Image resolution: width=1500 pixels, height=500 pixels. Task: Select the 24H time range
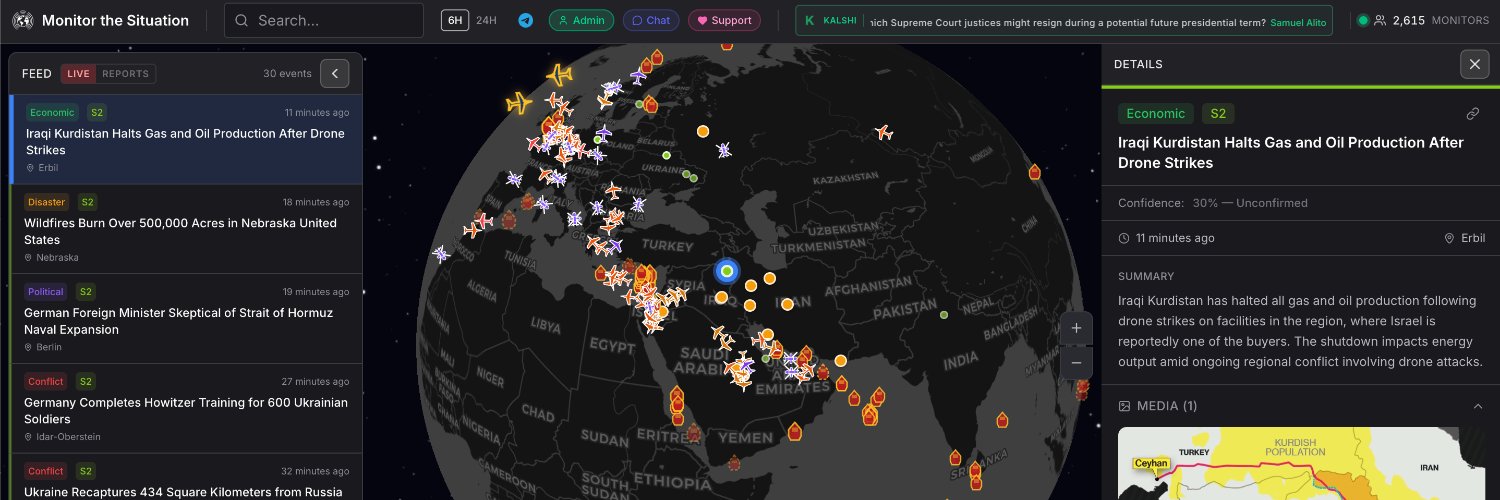pyautogui.click(x=486, y=20)
